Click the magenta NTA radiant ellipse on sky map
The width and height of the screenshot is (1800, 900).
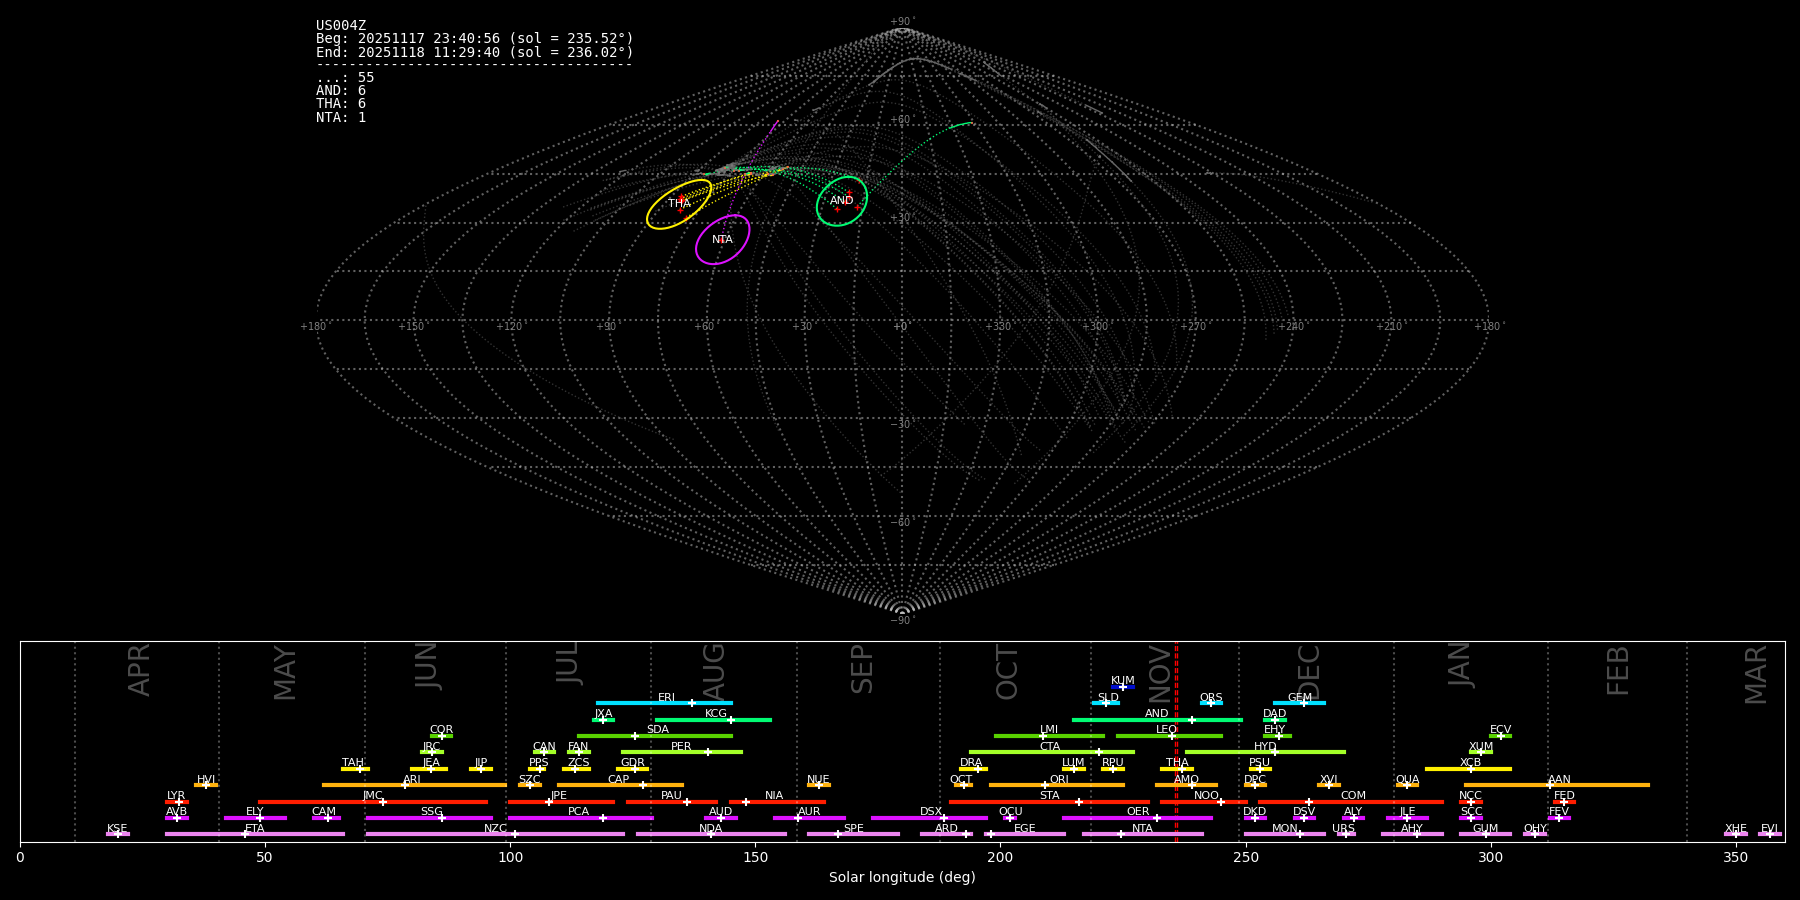point(723,240)
